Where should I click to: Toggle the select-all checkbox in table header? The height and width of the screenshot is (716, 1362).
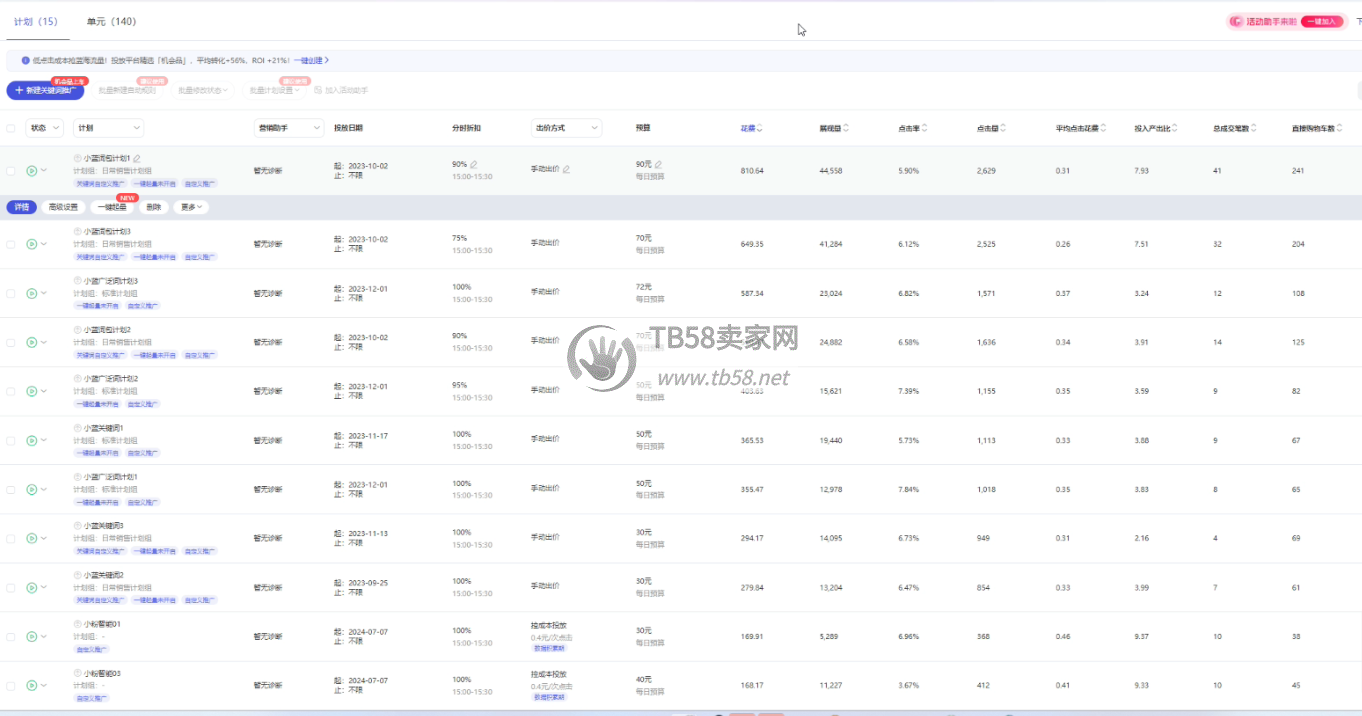(11, 128)
